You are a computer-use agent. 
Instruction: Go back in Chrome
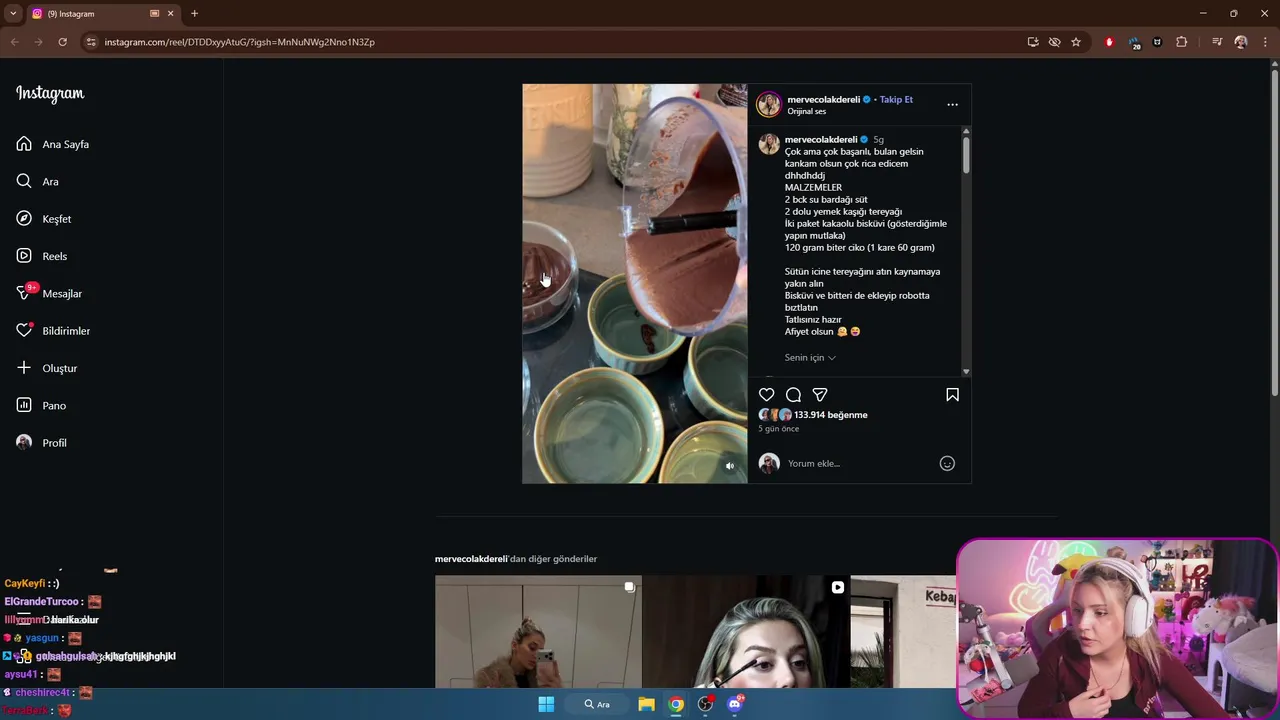pyautogui.click(x=14, y=42)
